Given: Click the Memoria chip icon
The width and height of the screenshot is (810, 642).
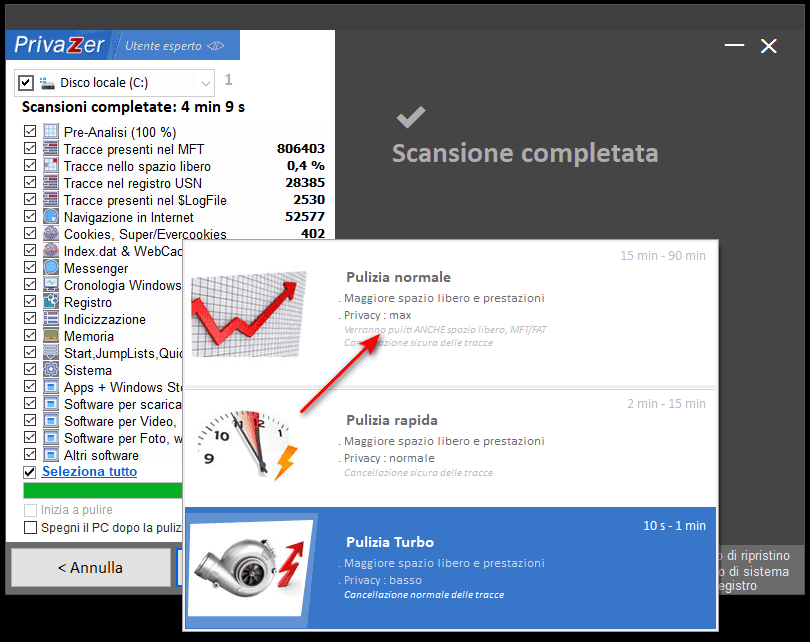Looking at the screenshot, I should [x=51, y=336].
